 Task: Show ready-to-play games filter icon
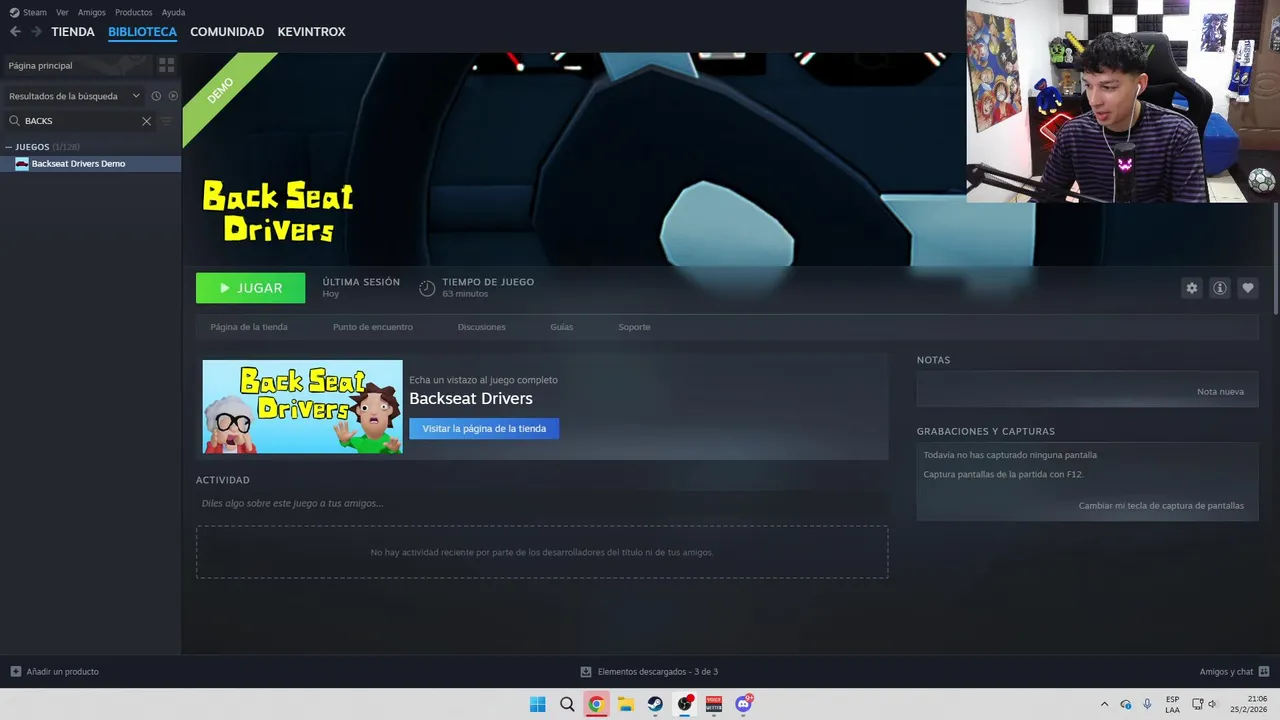[x=173, y=96]
